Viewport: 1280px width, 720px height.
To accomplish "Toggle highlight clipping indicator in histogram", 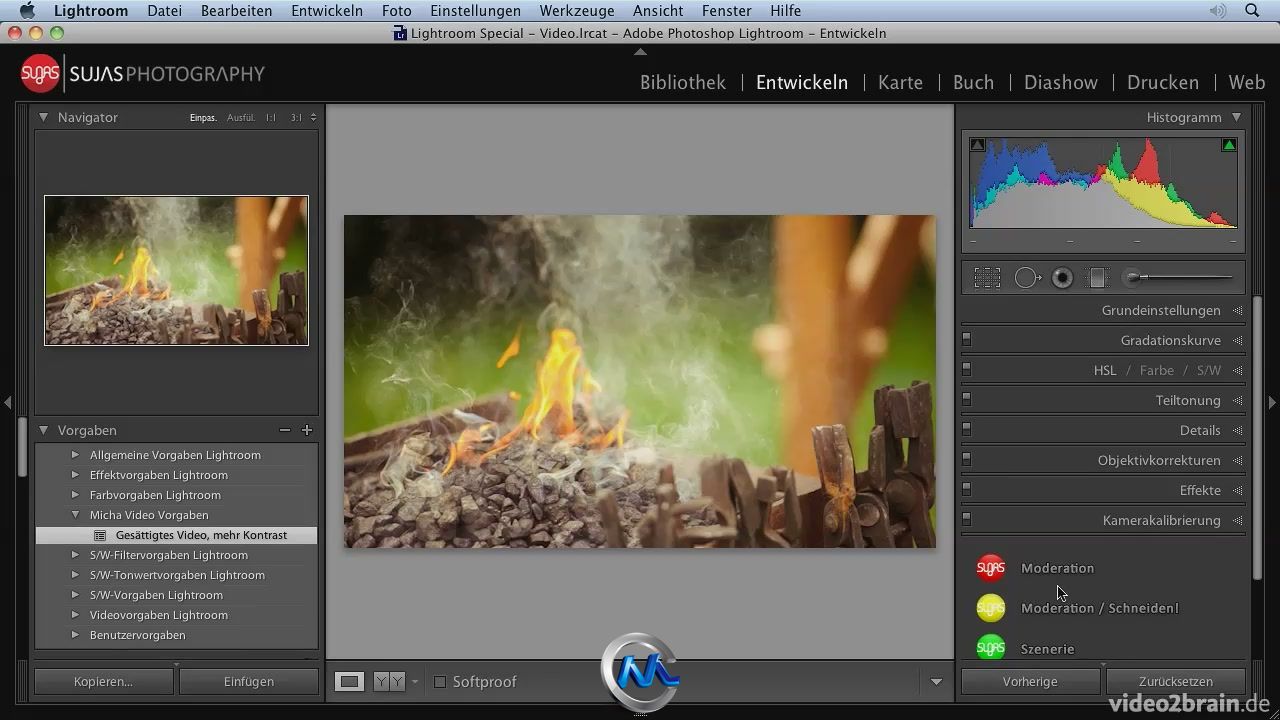I will [1229, 145].
